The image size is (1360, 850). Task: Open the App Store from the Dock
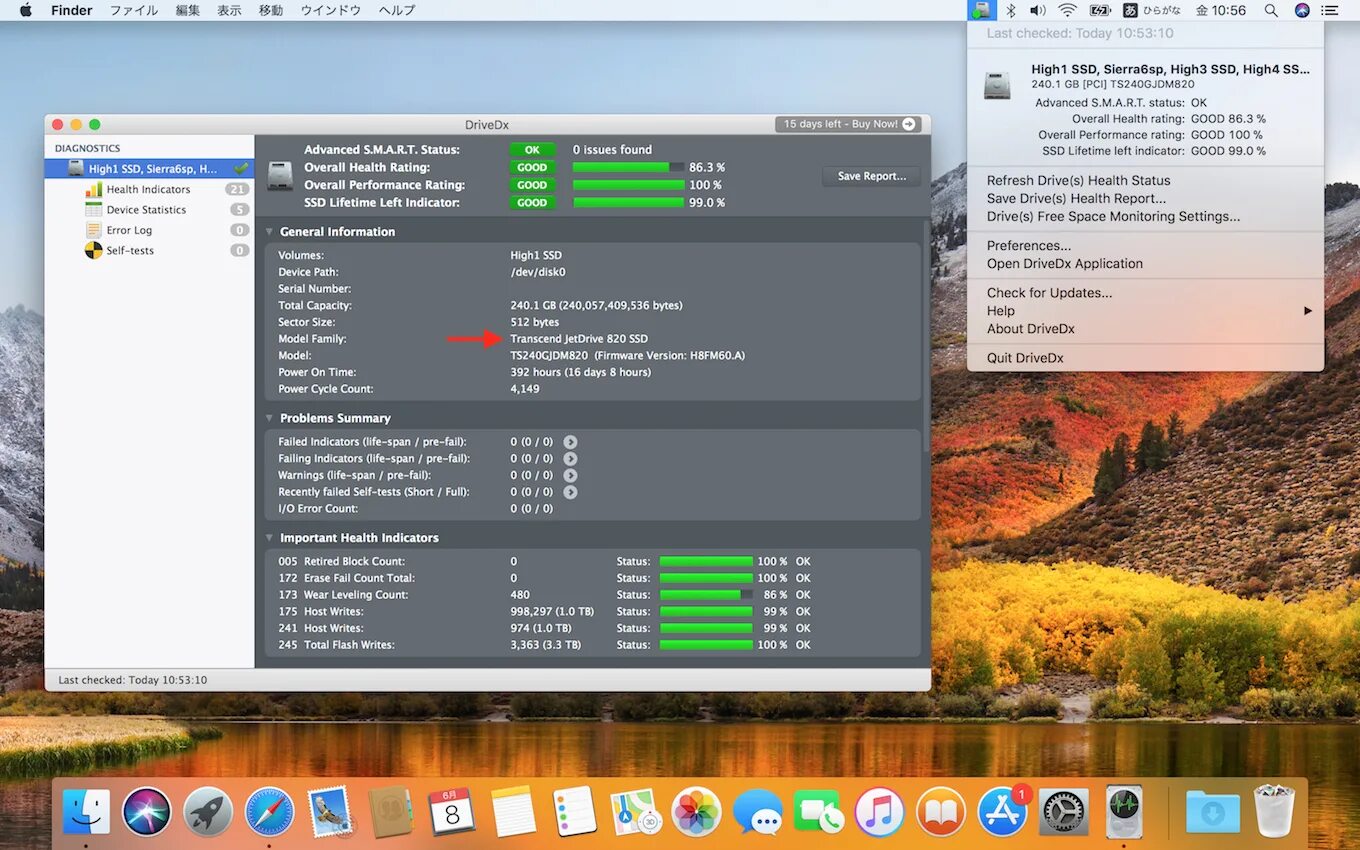1003,811
